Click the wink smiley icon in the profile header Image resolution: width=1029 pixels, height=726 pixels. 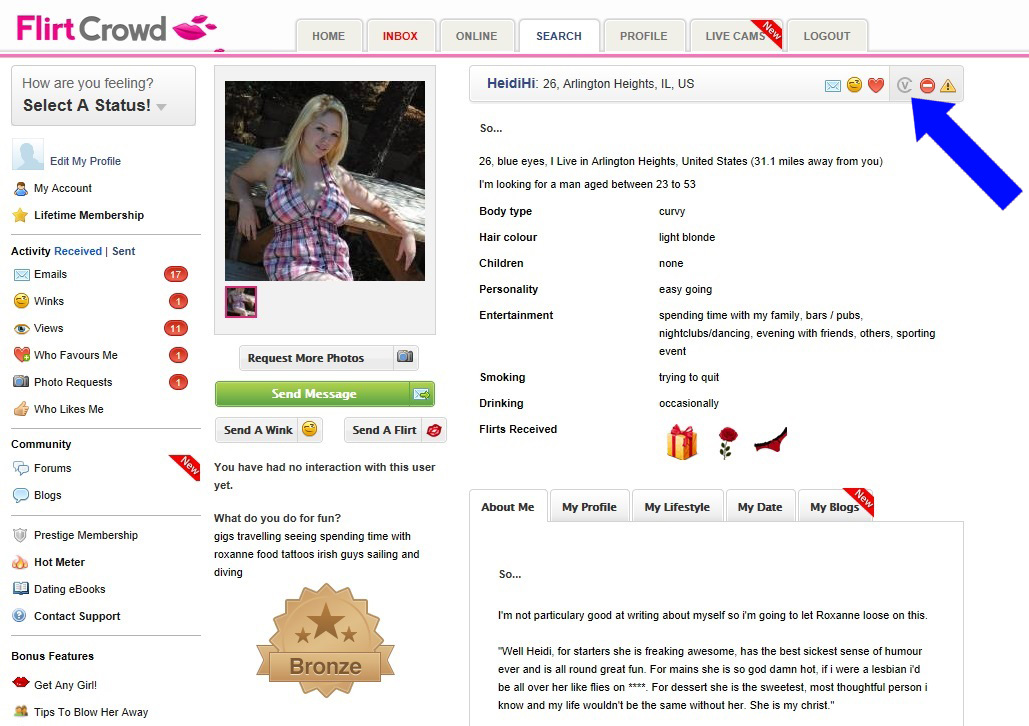tap(854, 85)
